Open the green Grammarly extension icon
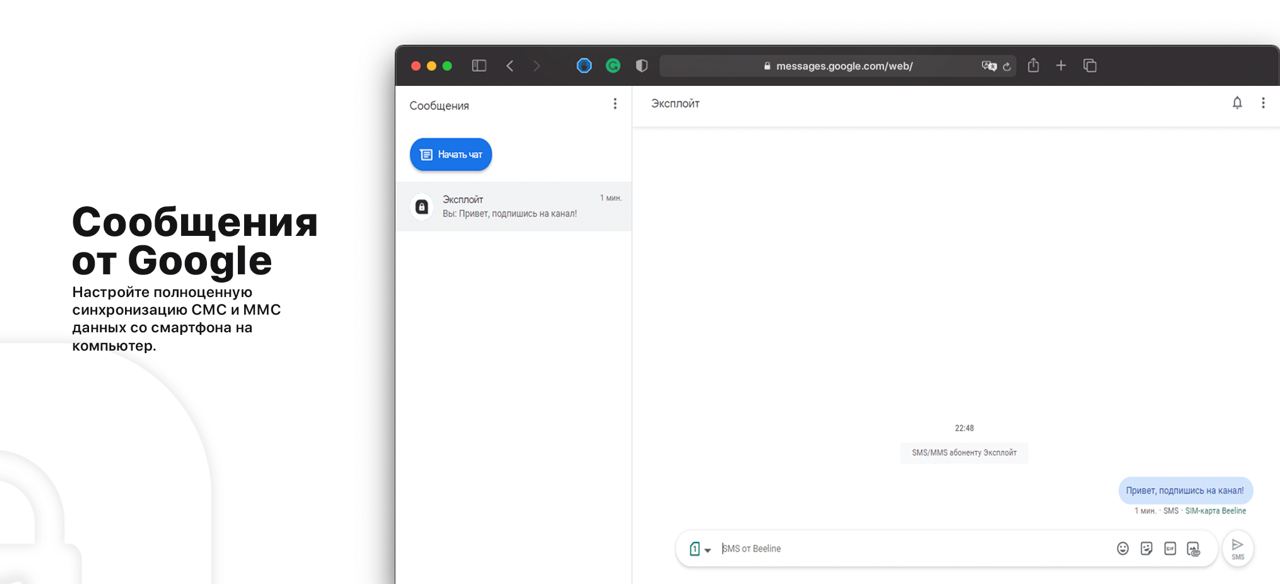The height and width of the screenshot is (584, 1280). [x=613, y=66]
